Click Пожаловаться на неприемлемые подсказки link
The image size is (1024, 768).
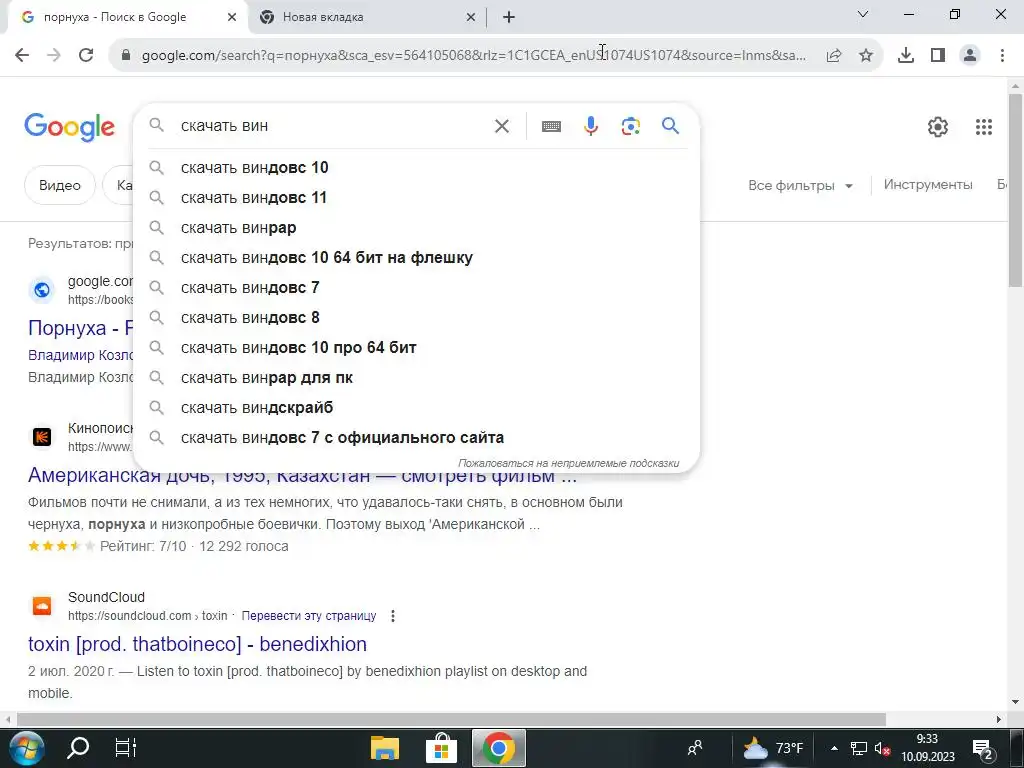(x=568, y=463)
